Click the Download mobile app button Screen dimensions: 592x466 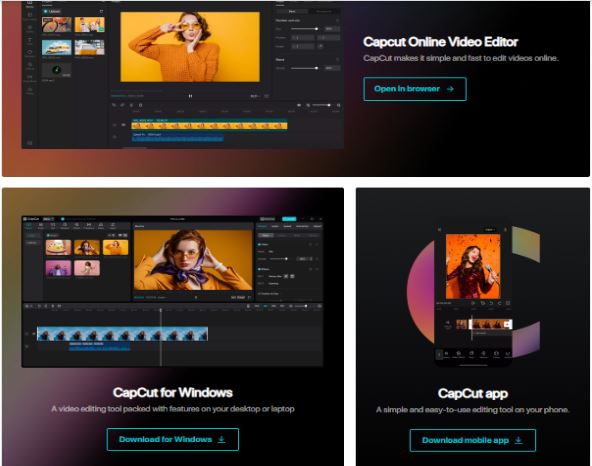pos(472,440)
